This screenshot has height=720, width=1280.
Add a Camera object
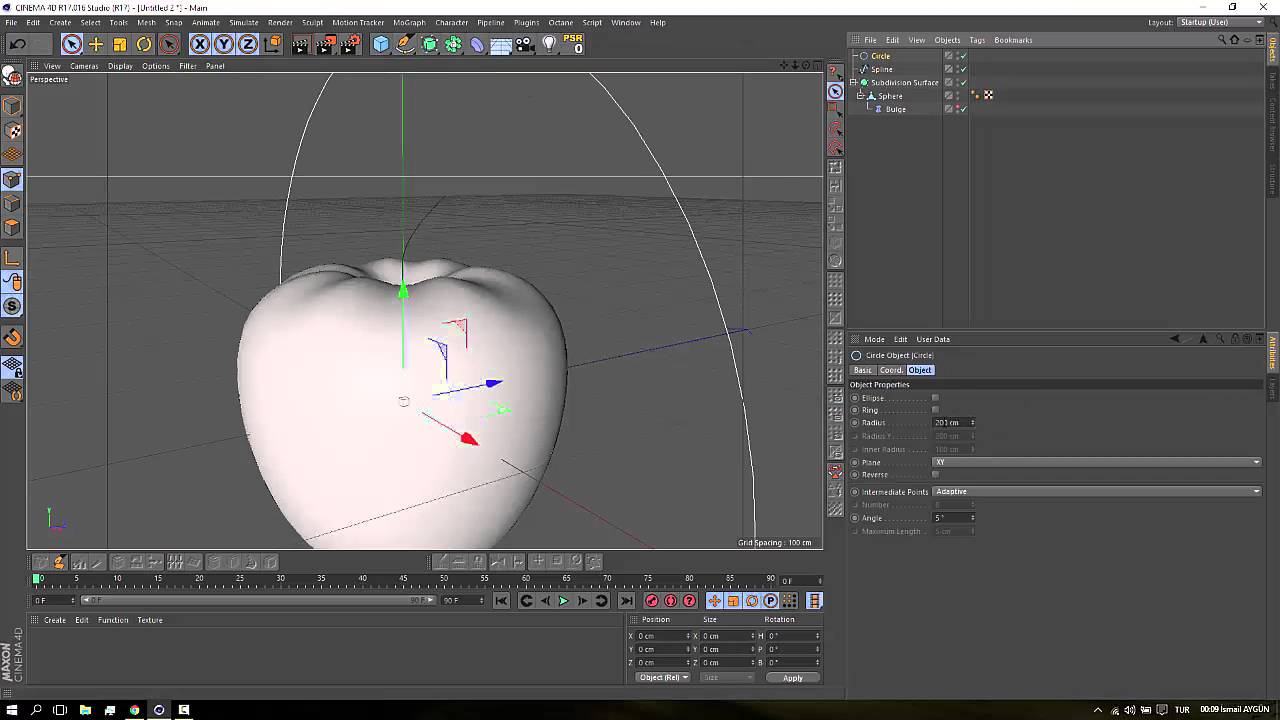pyautogui.click(x=525, y=44)
